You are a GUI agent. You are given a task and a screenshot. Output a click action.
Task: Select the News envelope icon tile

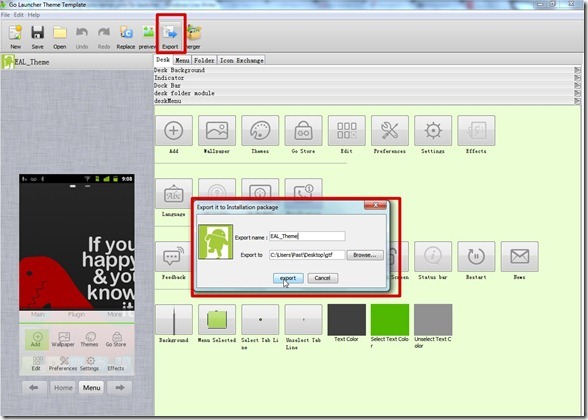pos(519,256)
